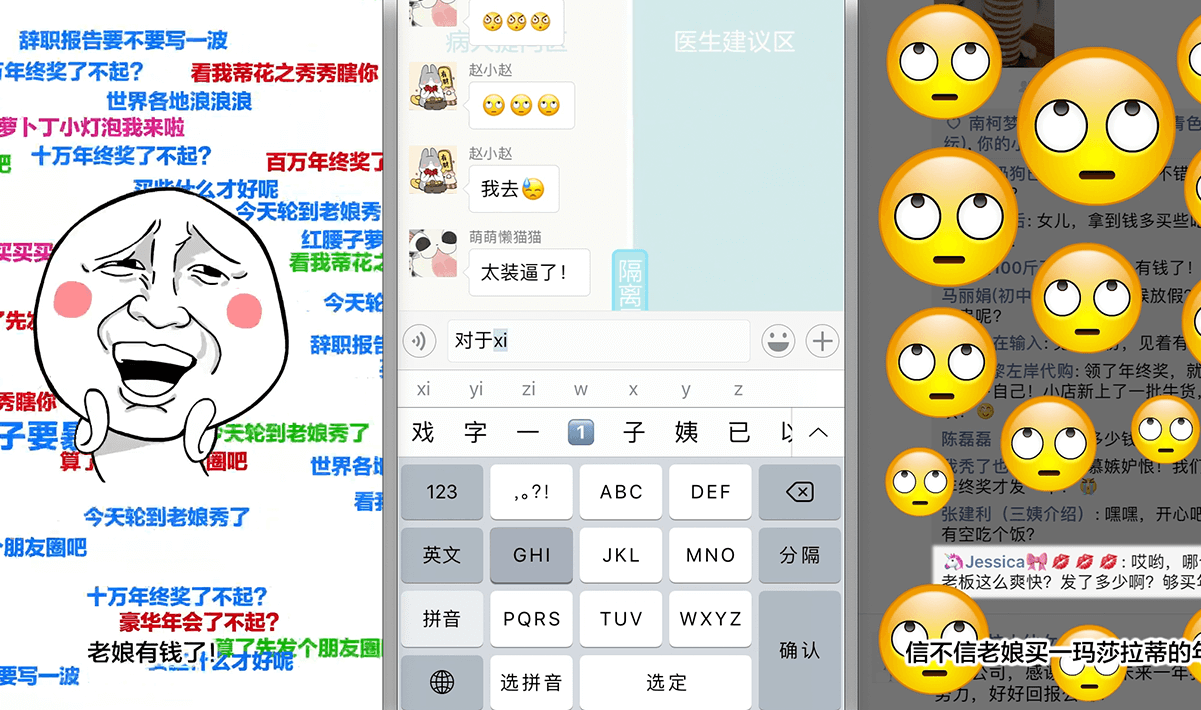Screen dimensions: 1201x710
Task: Tap the 我去 message bubble
Action: (513, 189)
